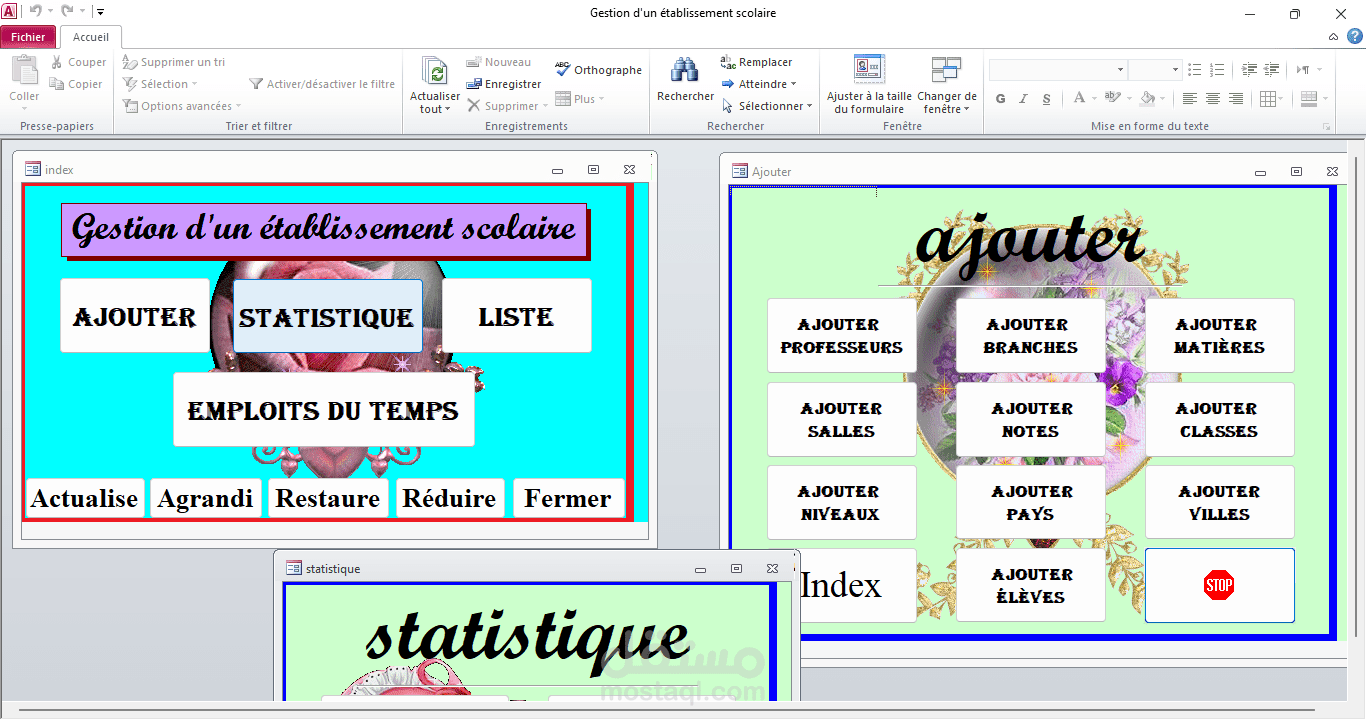Open Changer de fenêtre dropdown
Screen dimensions: 1366x720
pyautogui.click(x=946, y=85)
